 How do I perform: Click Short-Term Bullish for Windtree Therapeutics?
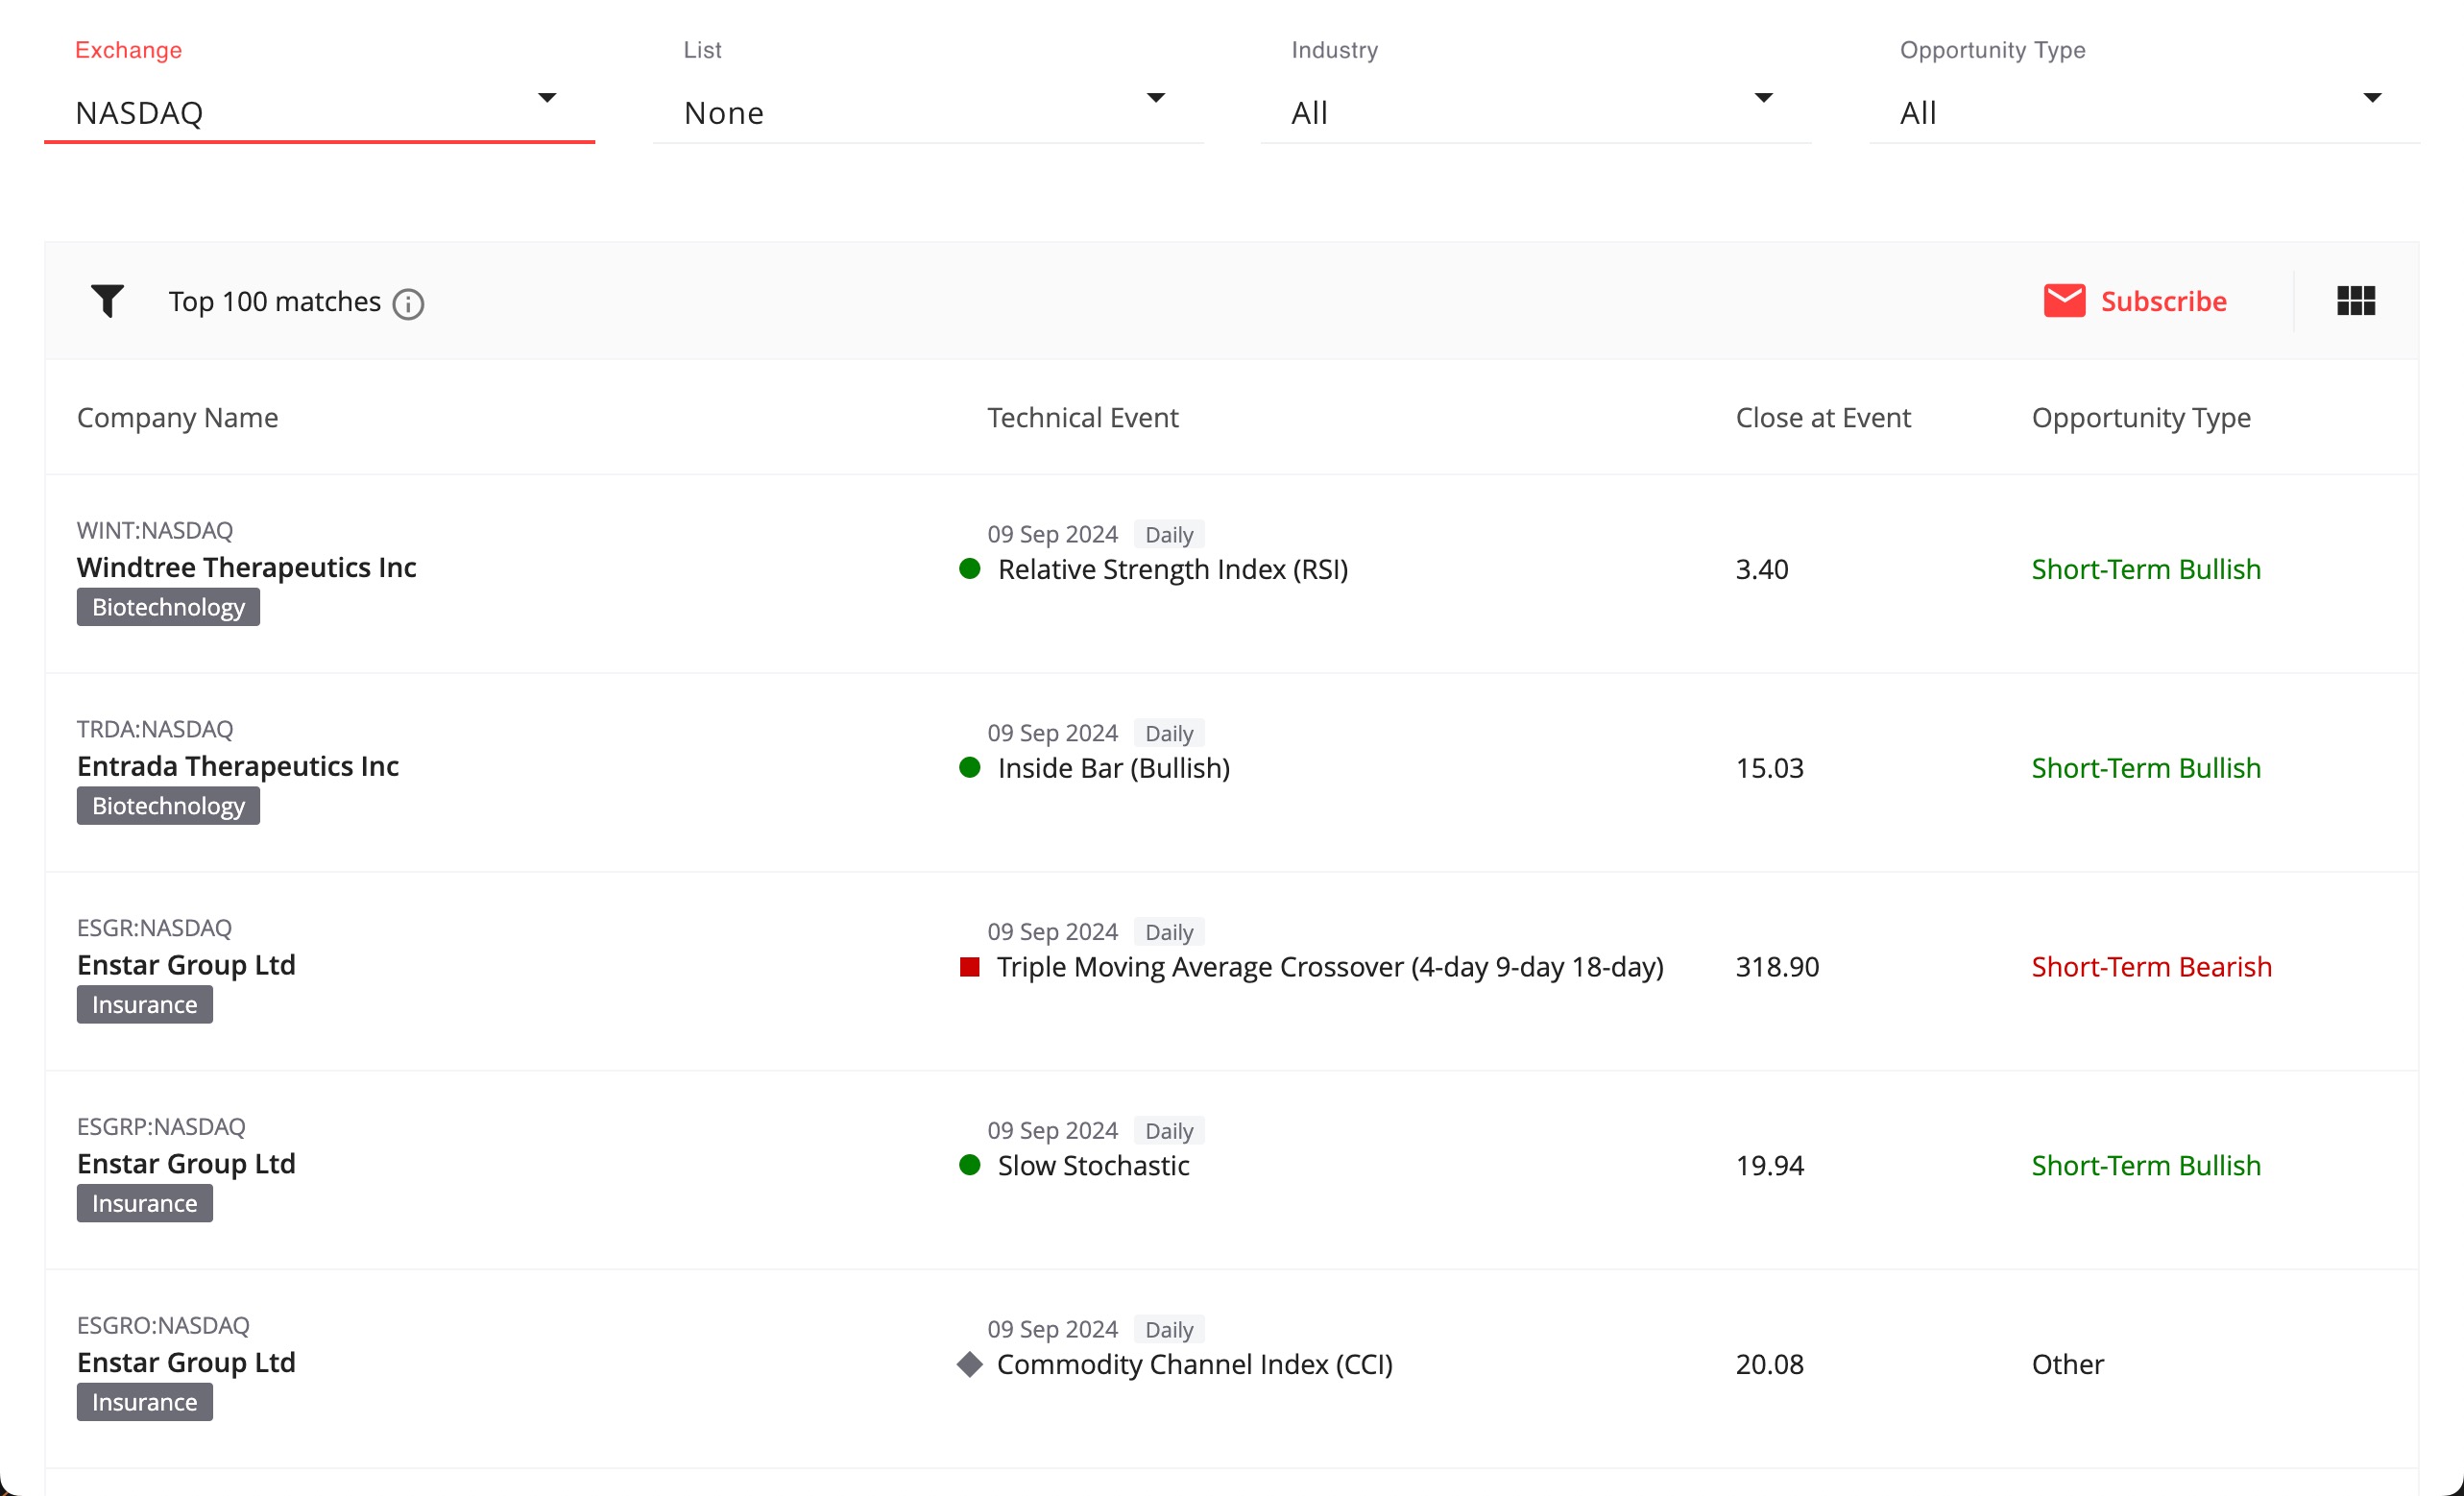[2146, 570]
